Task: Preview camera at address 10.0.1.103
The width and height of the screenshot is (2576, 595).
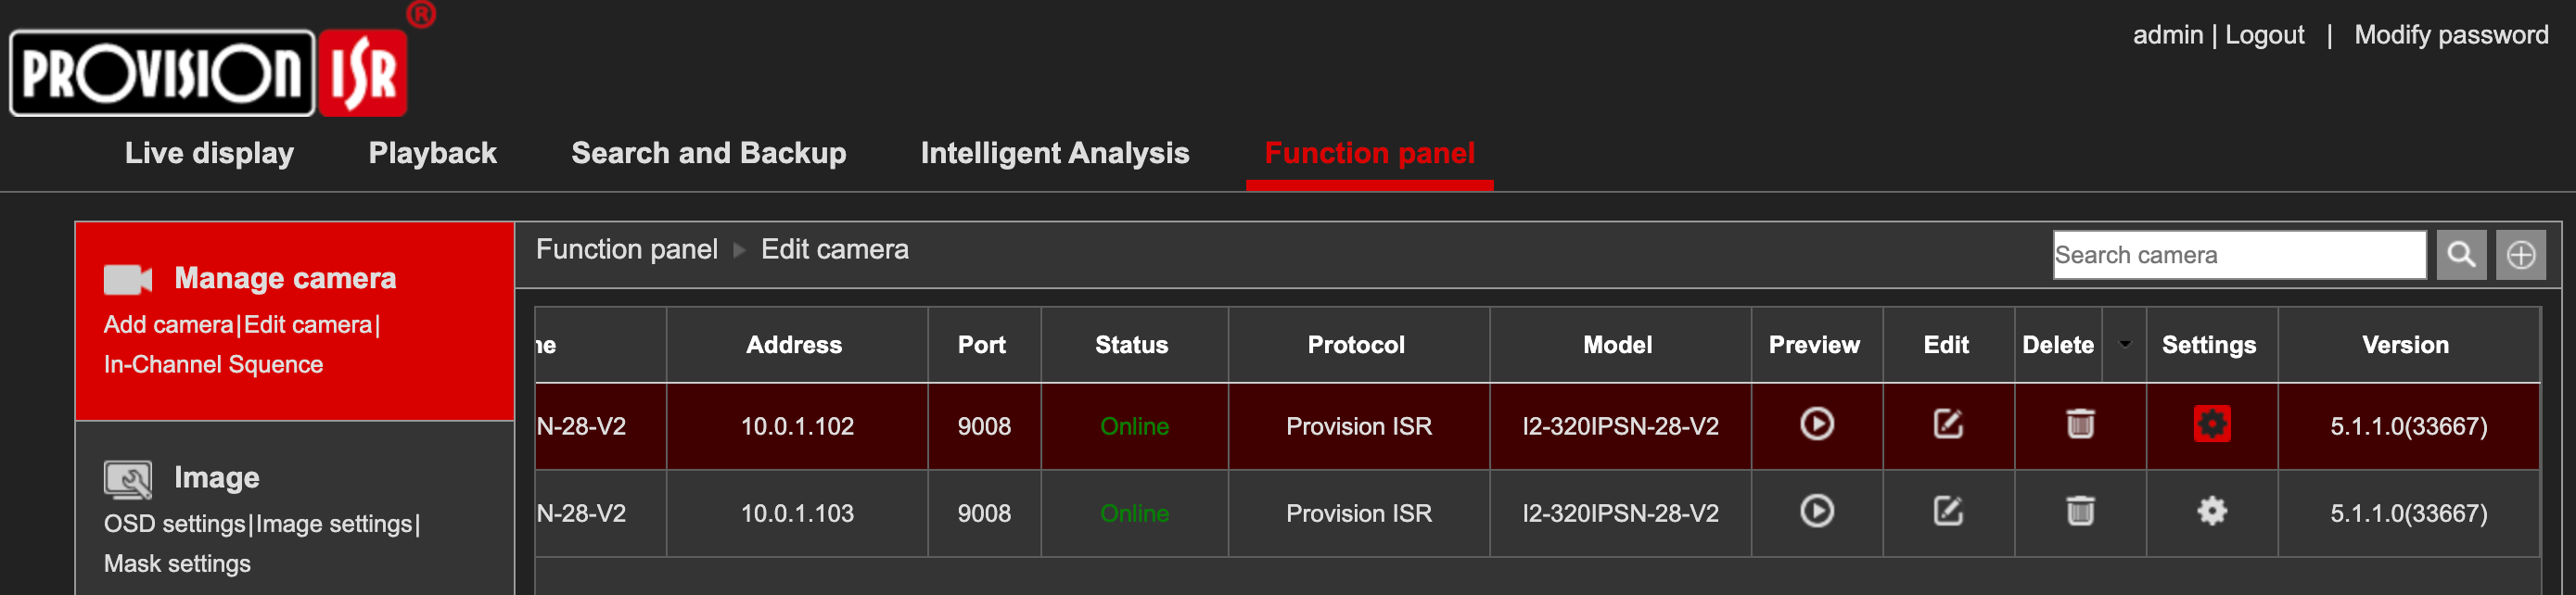Action: (x=1816, y=511)
